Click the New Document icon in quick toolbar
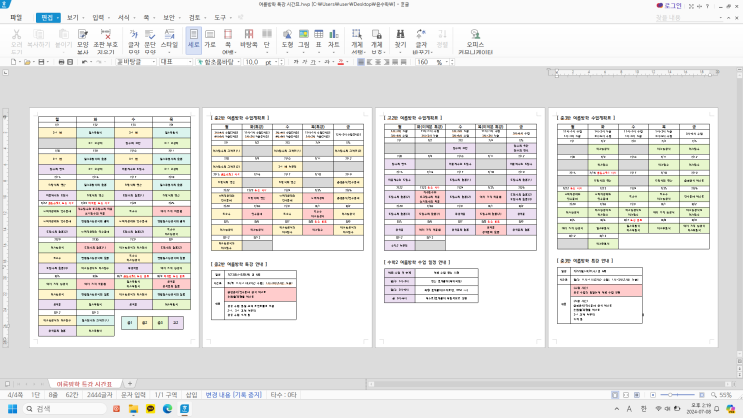 [x=13, y=62]
